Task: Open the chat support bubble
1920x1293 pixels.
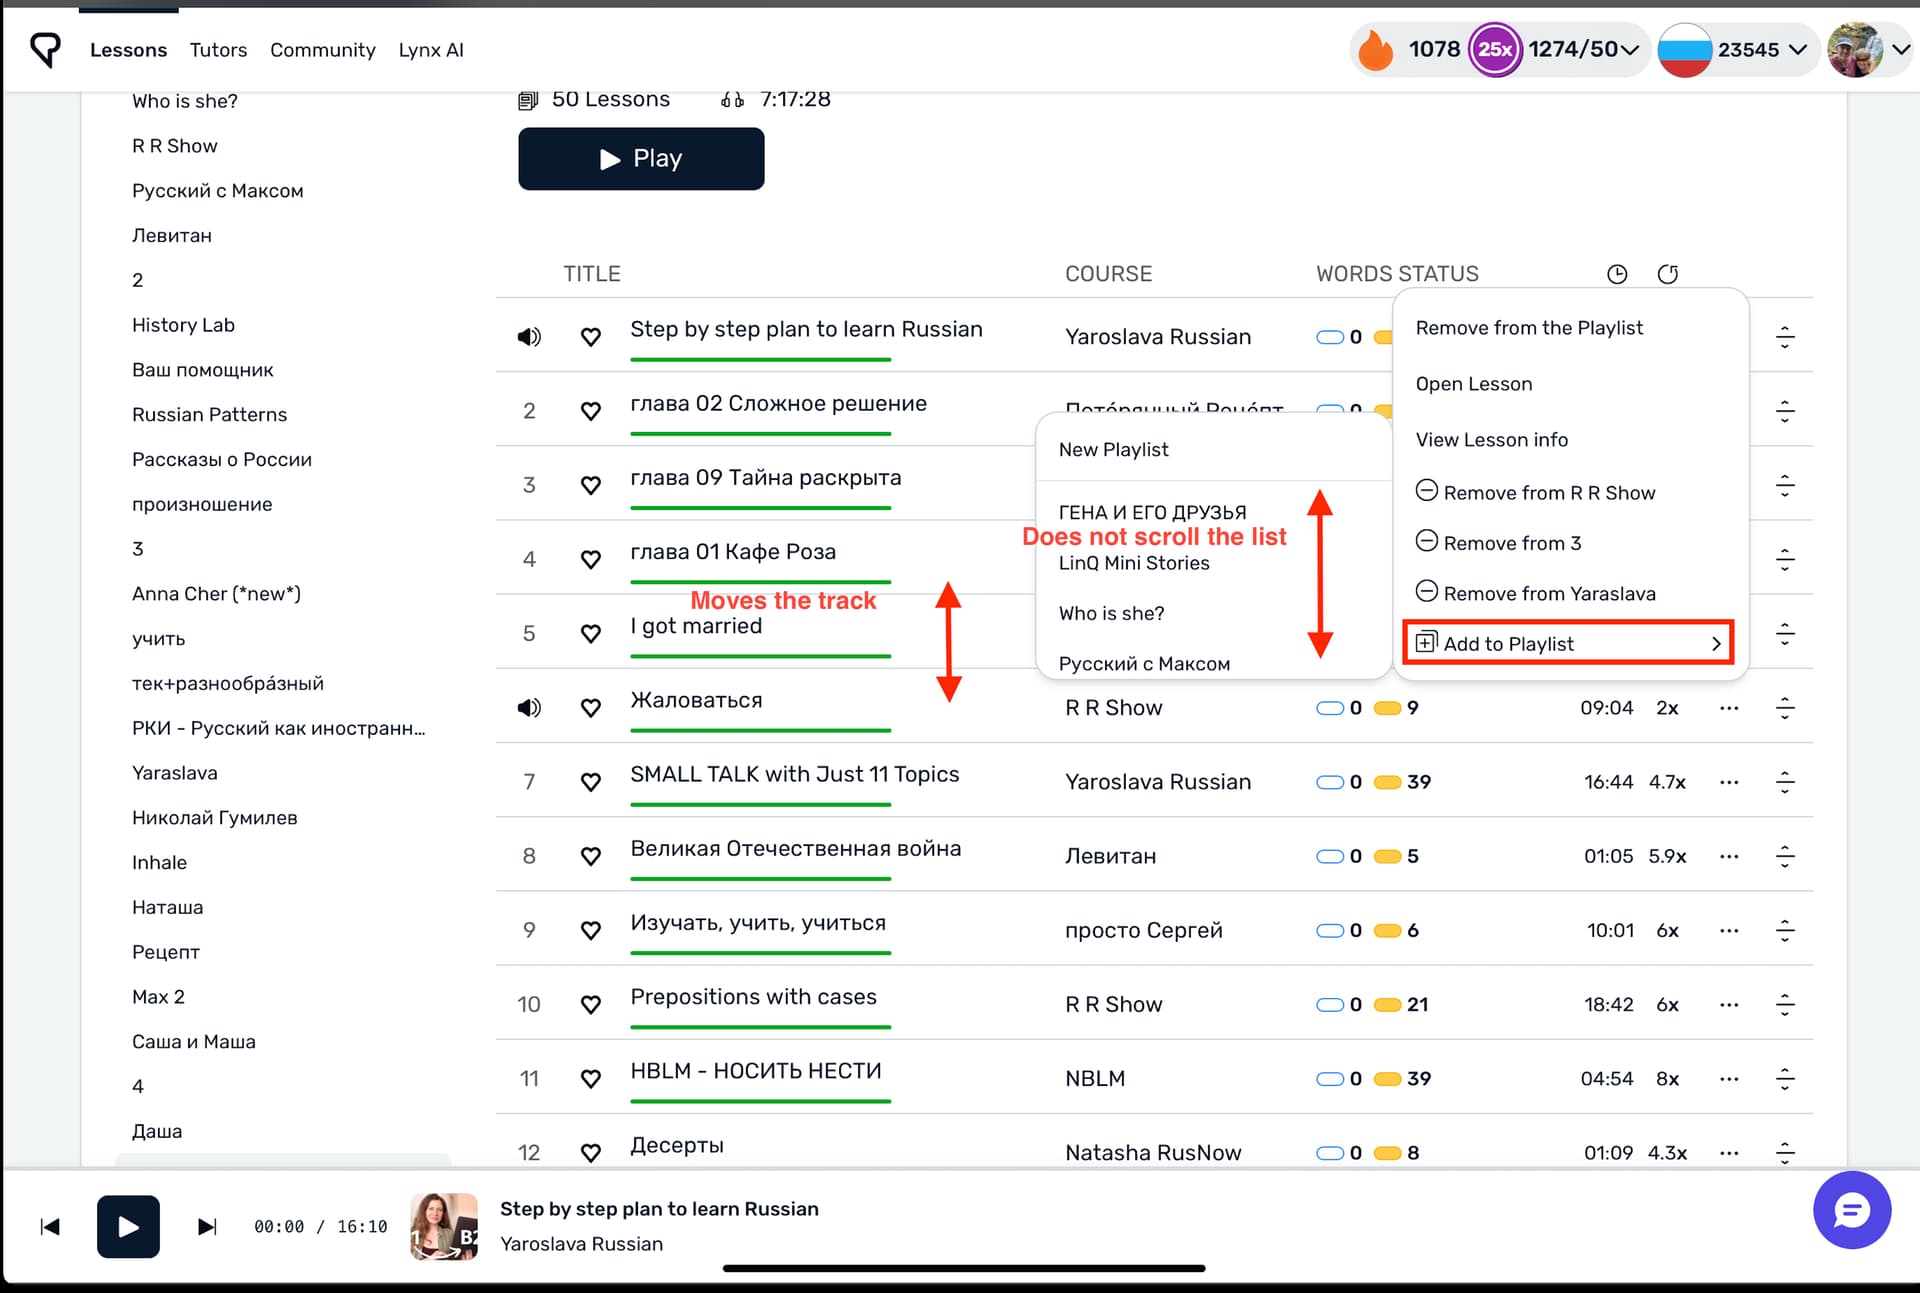Action: 1851,1211
